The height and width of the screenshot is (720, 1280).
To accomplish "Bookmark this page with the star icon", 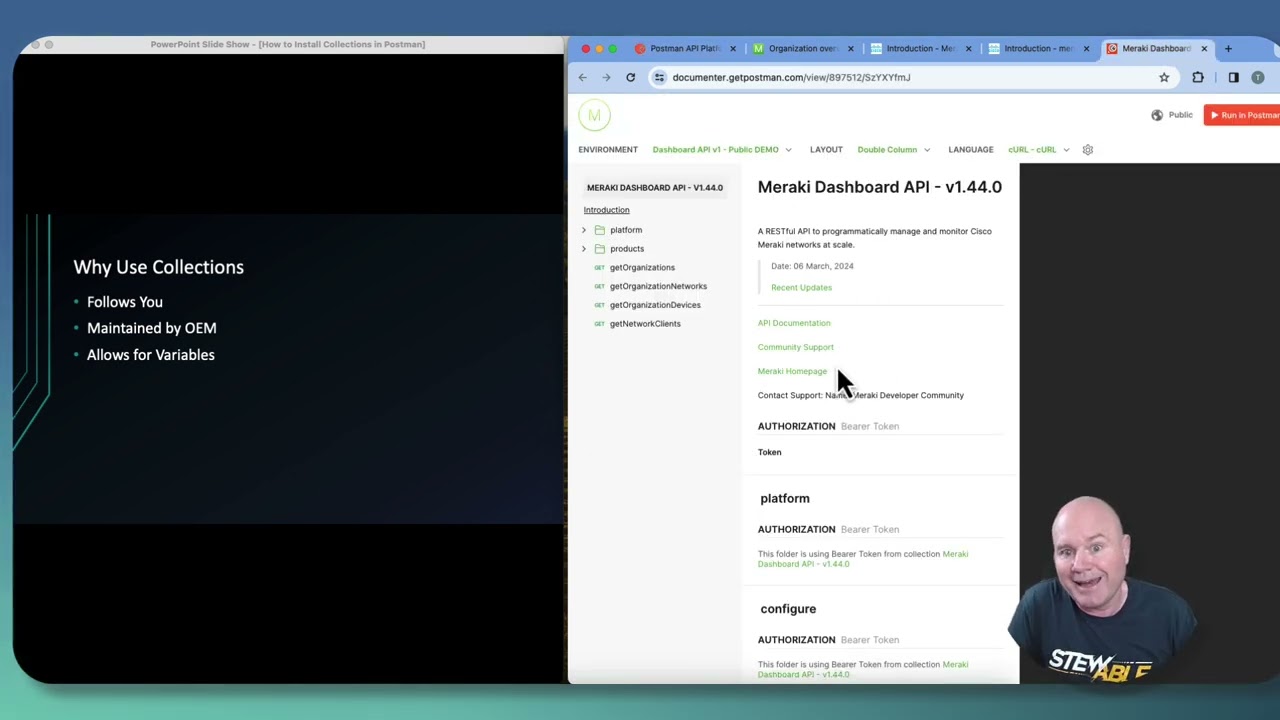I will (1164, 77).
